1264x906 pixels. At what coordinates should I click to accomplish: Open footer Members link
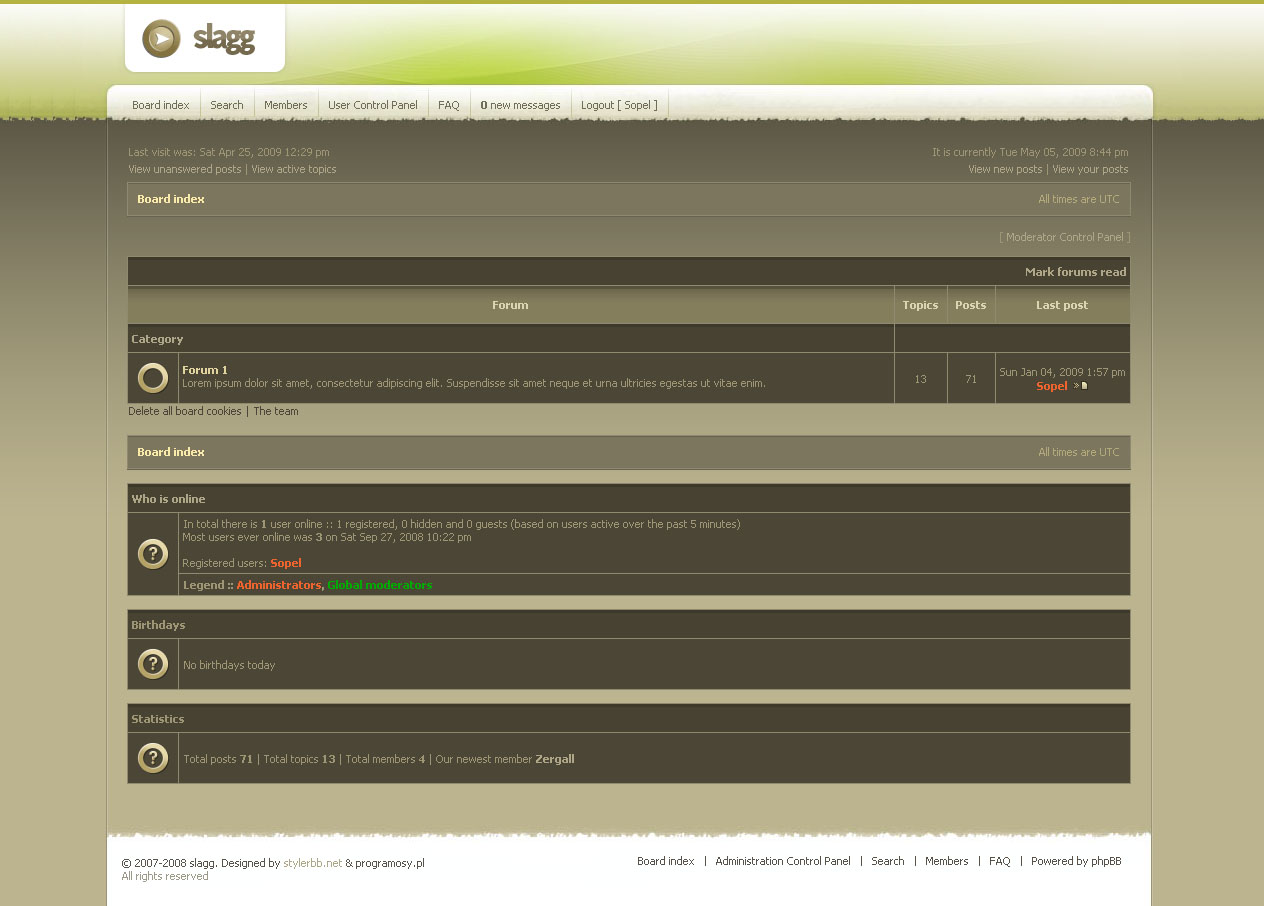pos(947,861)
